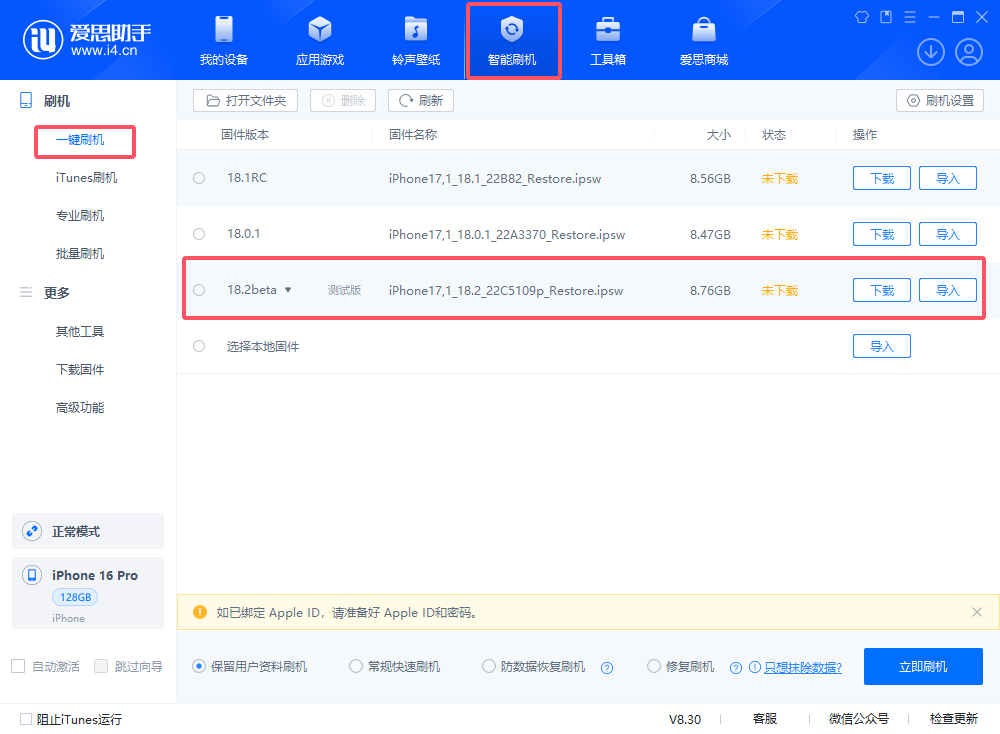Open the 应用游戏 apps and games tab
This screenshot has height=734, width=1000.
coord(320,41)
